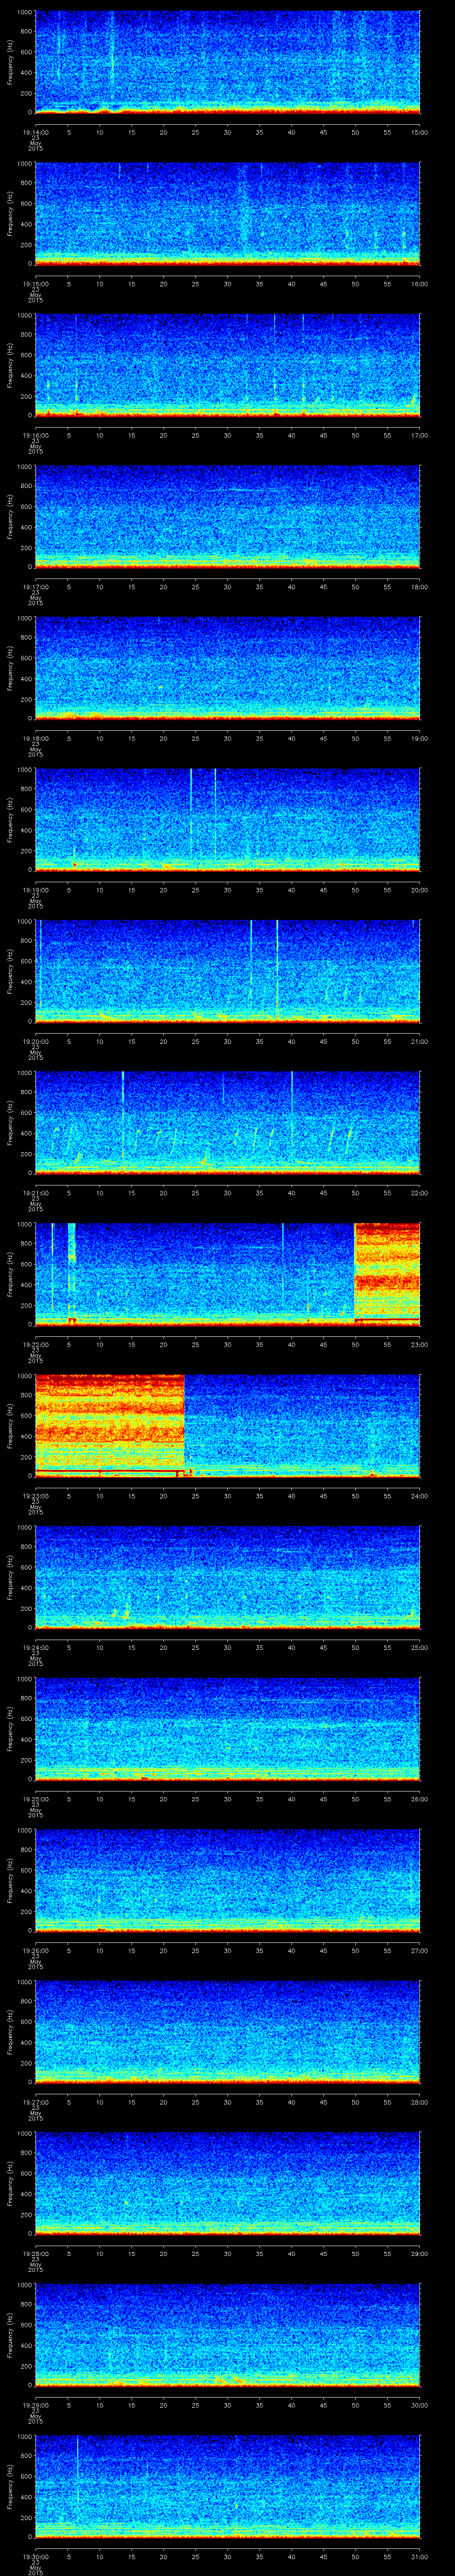
Task: Select the '19:27:00' start time label
Action: pos(35,2102)
